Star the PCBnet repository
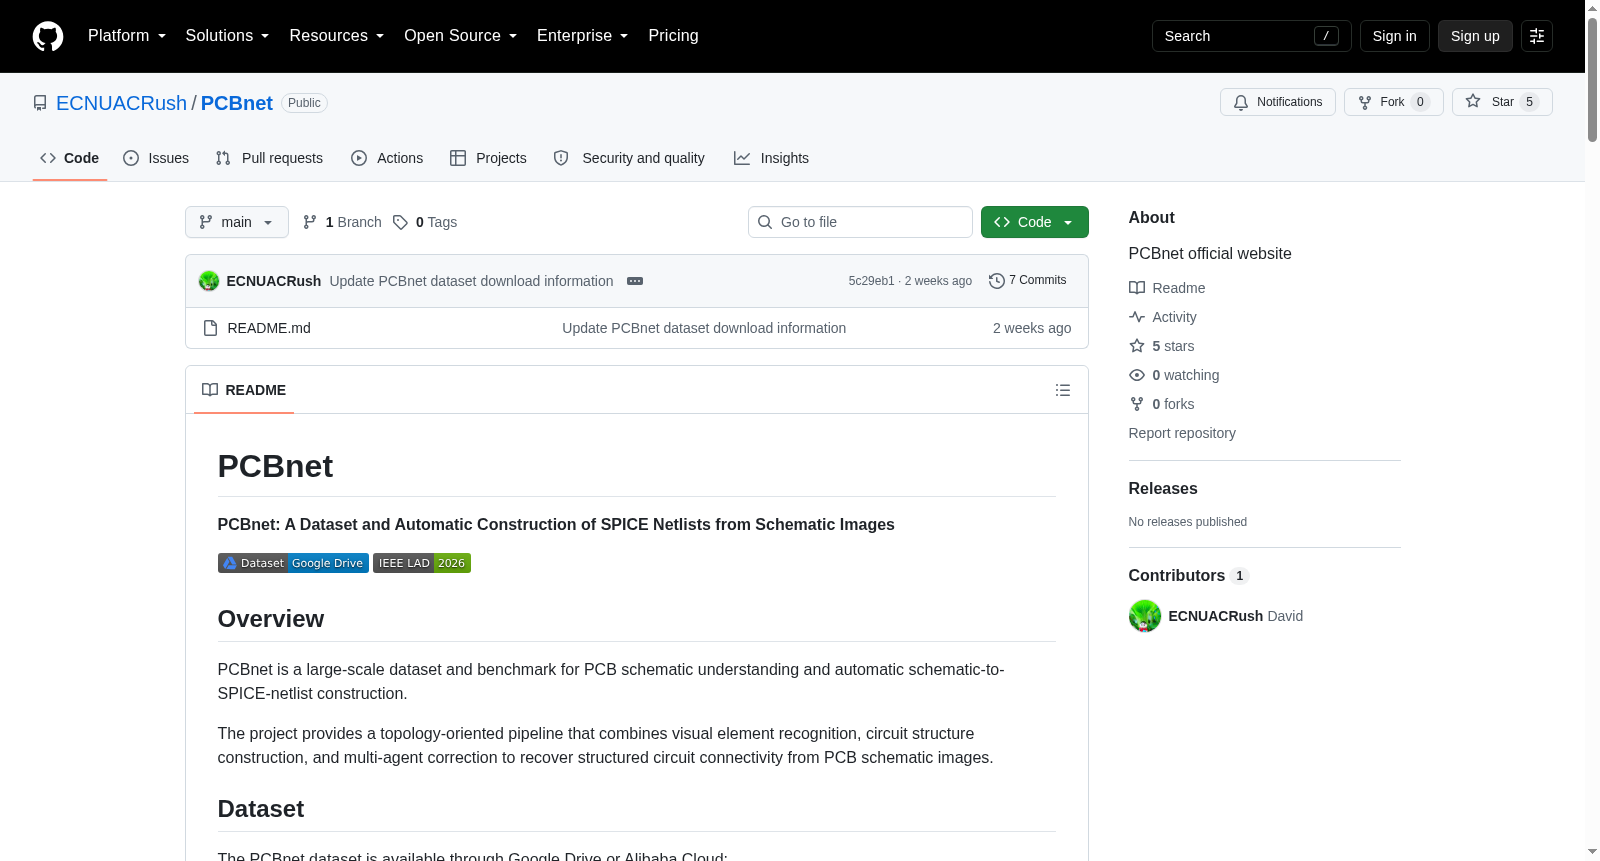This screenshot has height=861, width=1600. pos(1502,102)
